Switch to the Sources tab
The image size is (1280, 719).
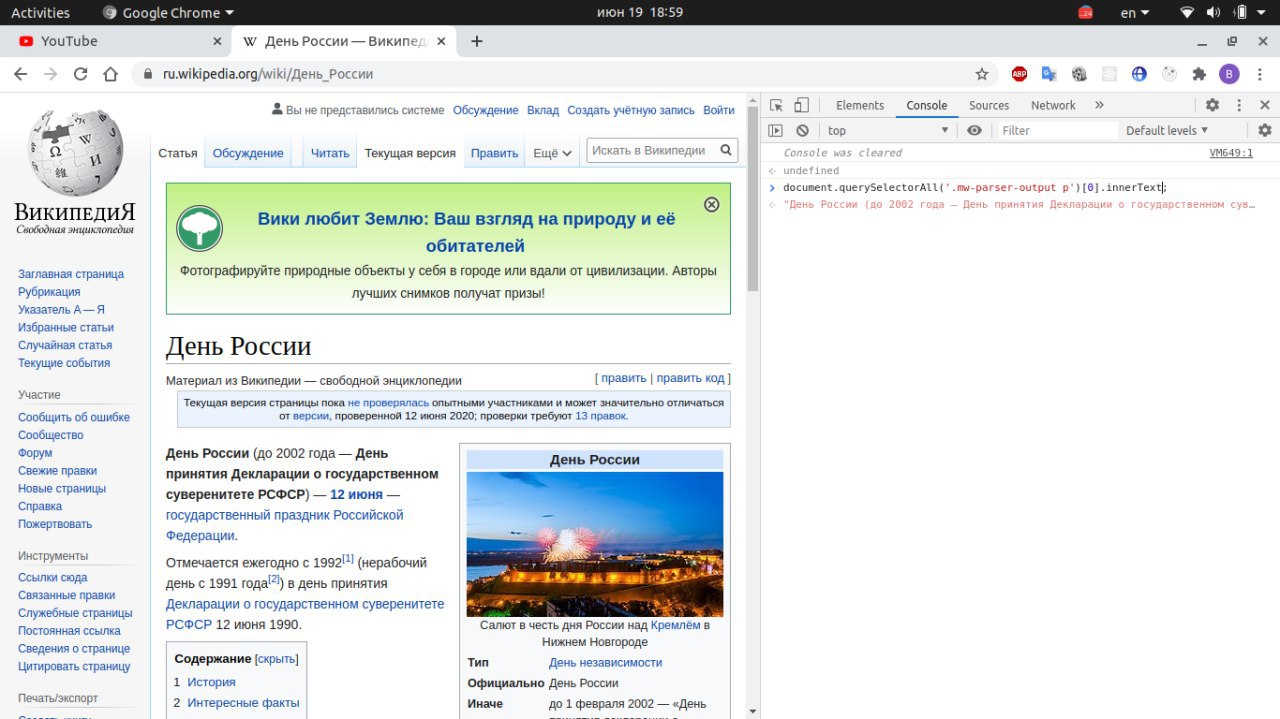[x=989, y=105]
